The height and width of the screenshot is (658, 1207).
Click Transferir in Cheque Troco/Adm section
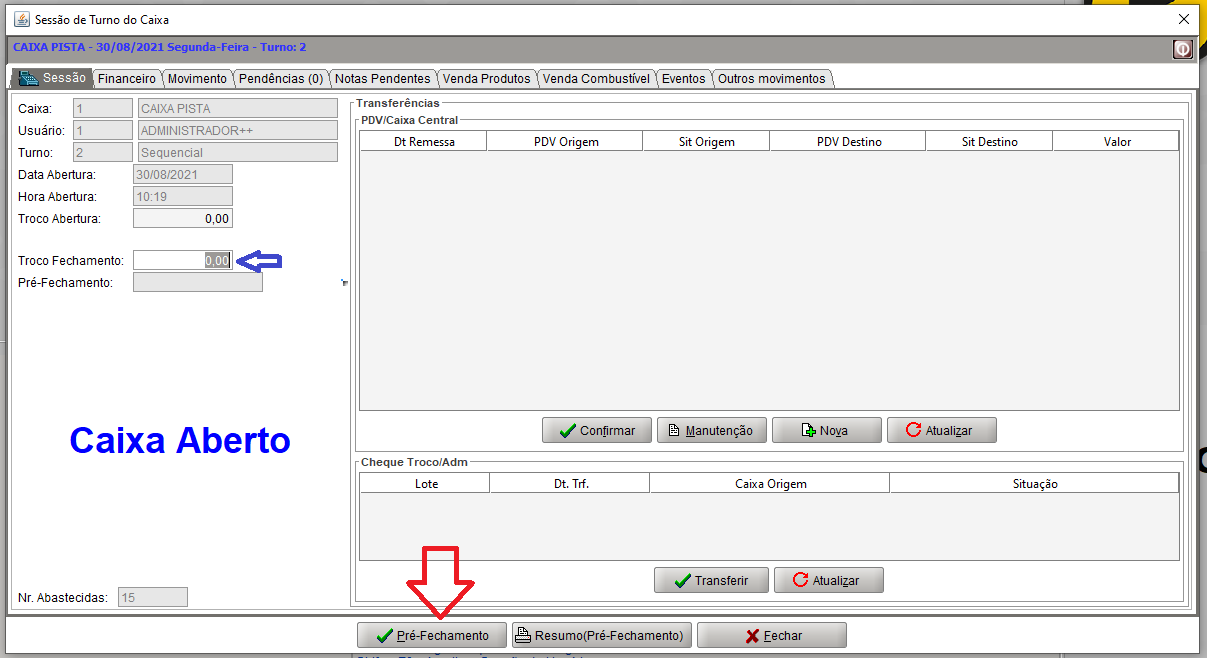click(x=711, y=580)
